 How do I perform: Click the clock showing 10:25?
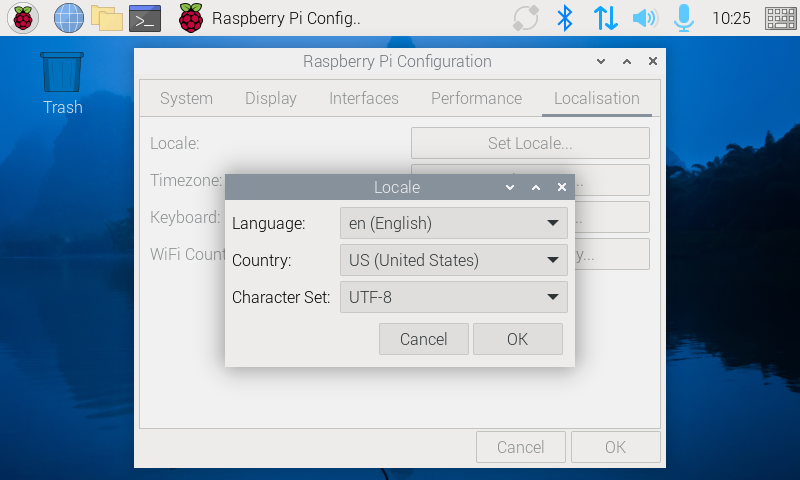(x=731, y=18)
